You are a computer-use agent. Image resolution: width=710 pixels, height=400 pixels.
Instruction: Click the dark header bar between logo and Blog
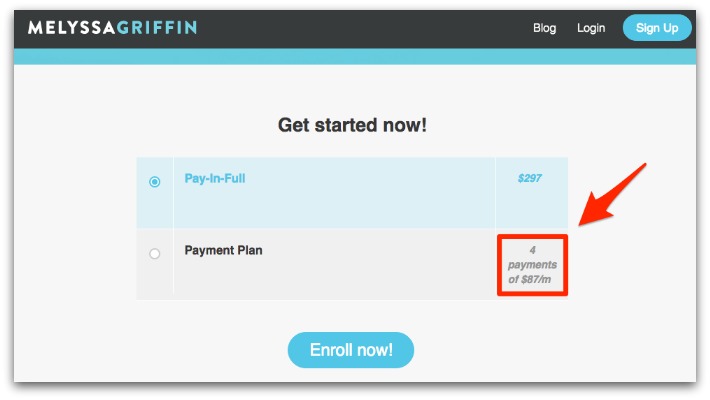click(362, 28)
